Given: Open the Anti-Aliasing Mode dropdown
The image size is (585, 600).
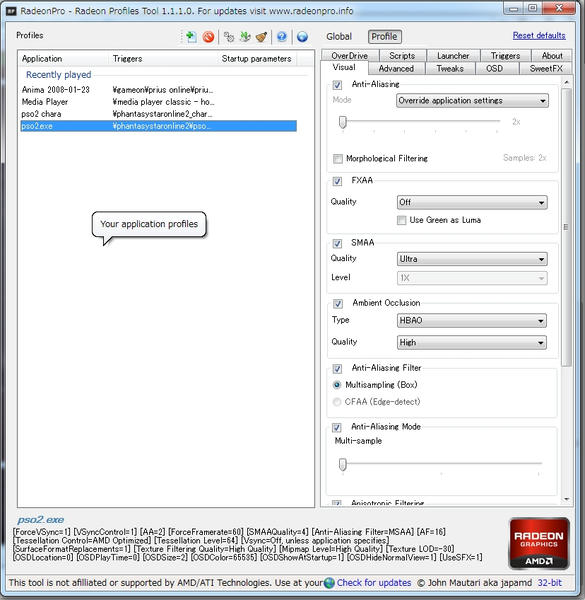Looking at the screenshot, I should [x=472, y=101].
